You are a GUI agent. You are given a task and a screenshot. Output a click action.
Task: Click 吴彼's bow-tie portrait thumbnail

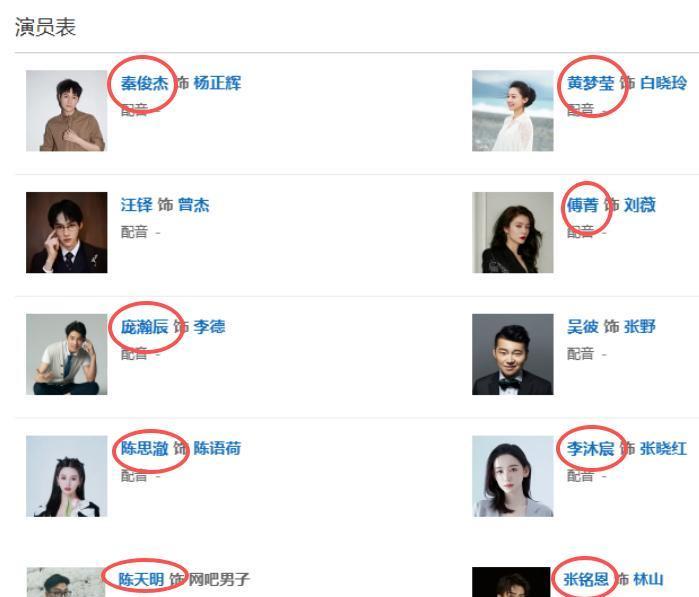[x=513, y=354]
